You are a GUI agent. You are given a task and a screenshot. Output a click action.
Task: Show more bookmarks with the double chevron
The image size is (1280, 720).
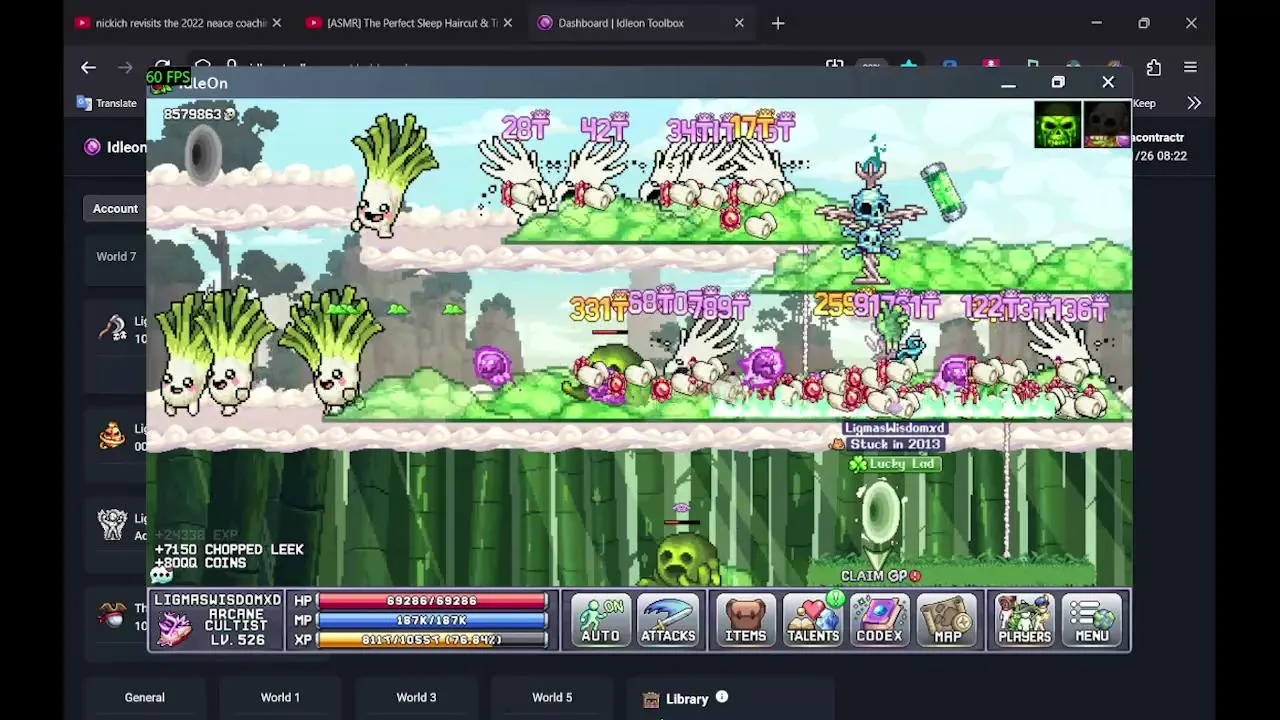(1194, 103)
